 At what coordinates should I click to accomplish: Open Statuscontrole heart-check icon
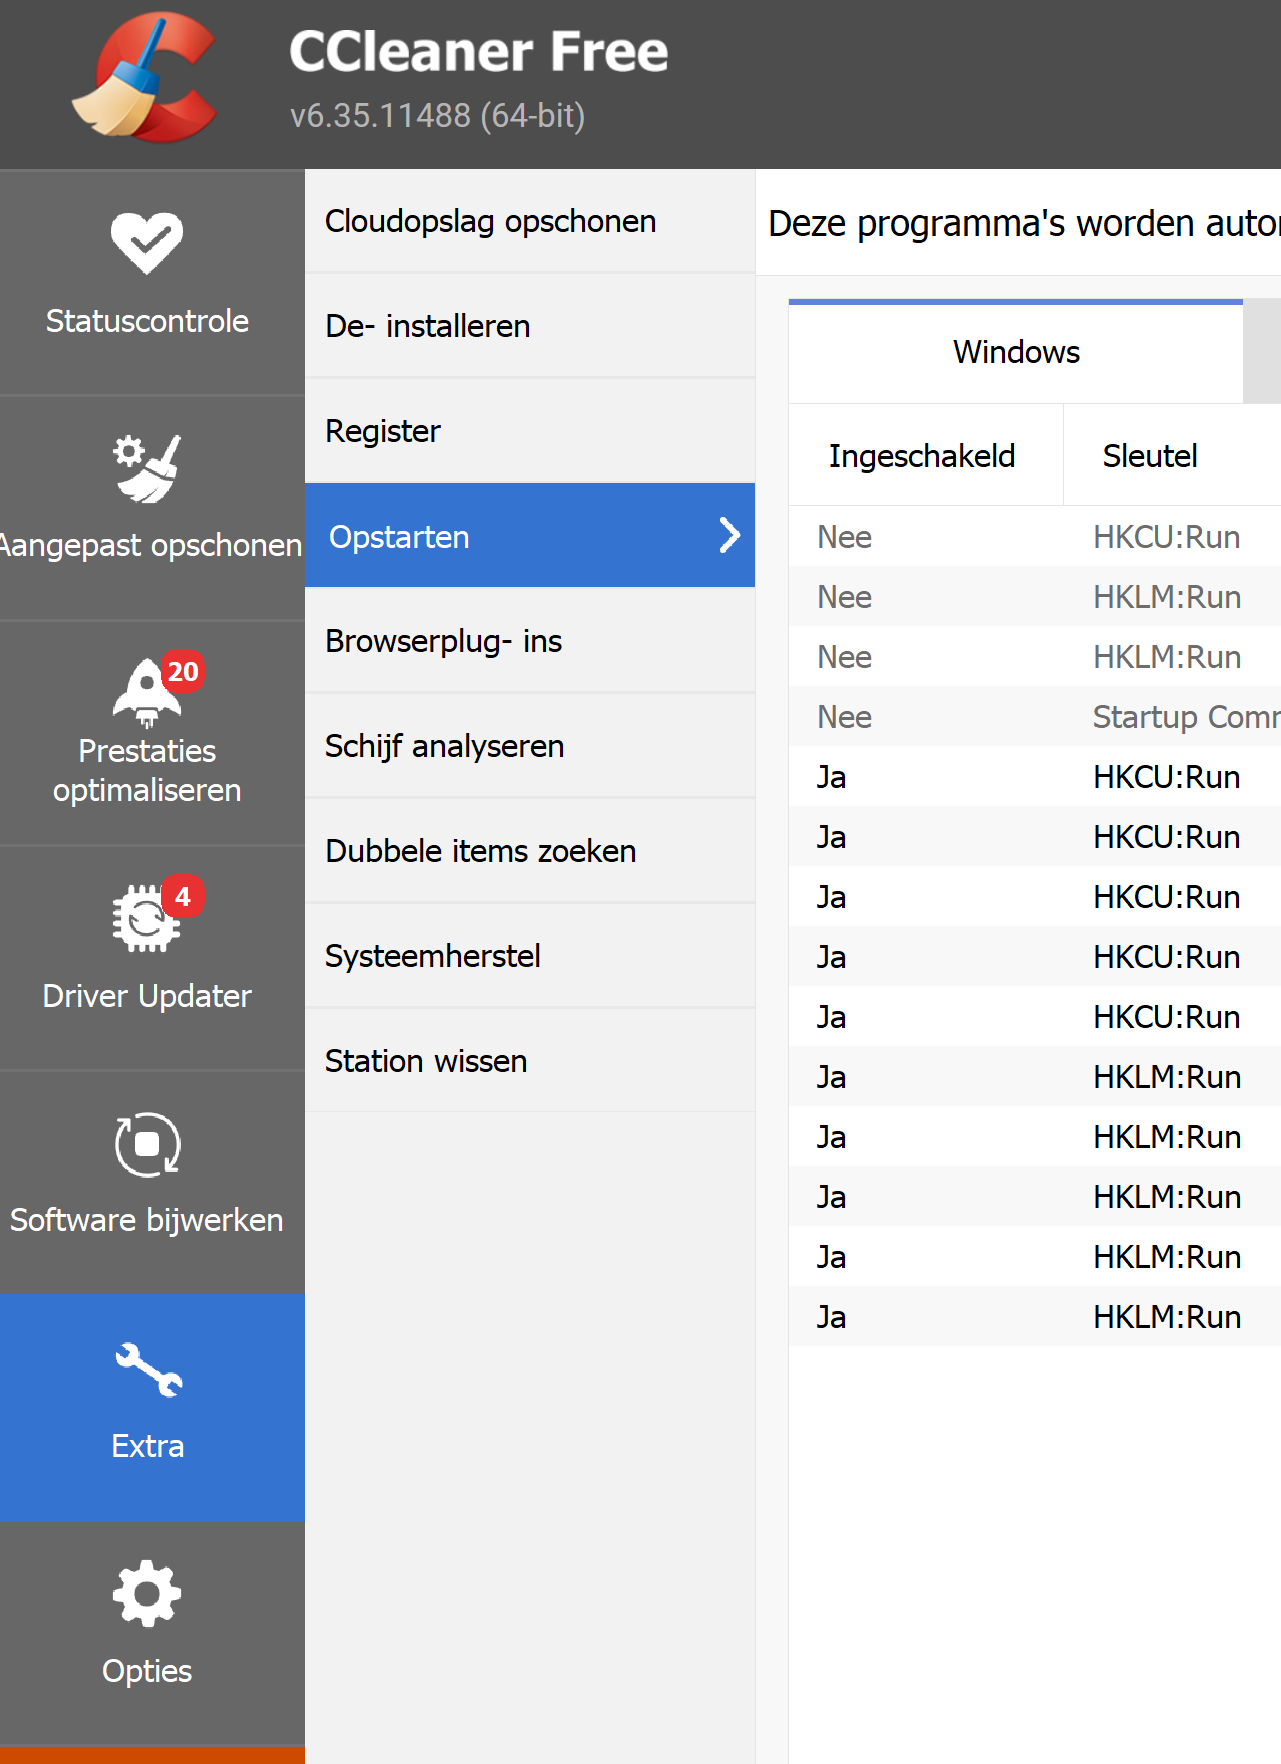[x=147, y=243]
